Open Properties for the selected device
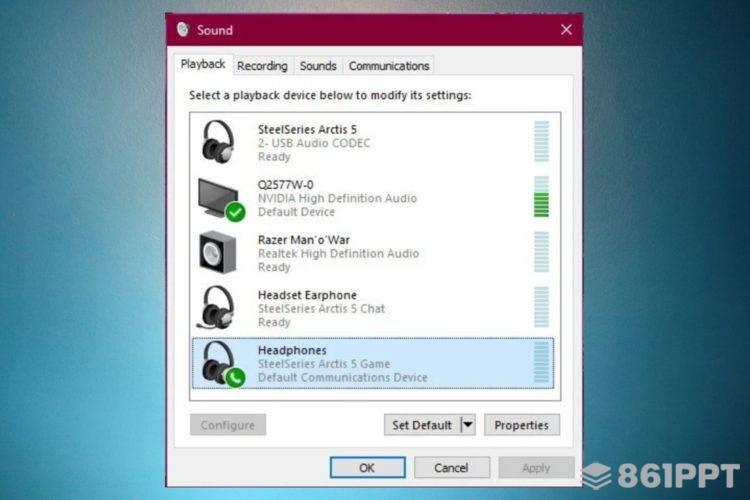750x500 pixels. (x=521, y=425)
